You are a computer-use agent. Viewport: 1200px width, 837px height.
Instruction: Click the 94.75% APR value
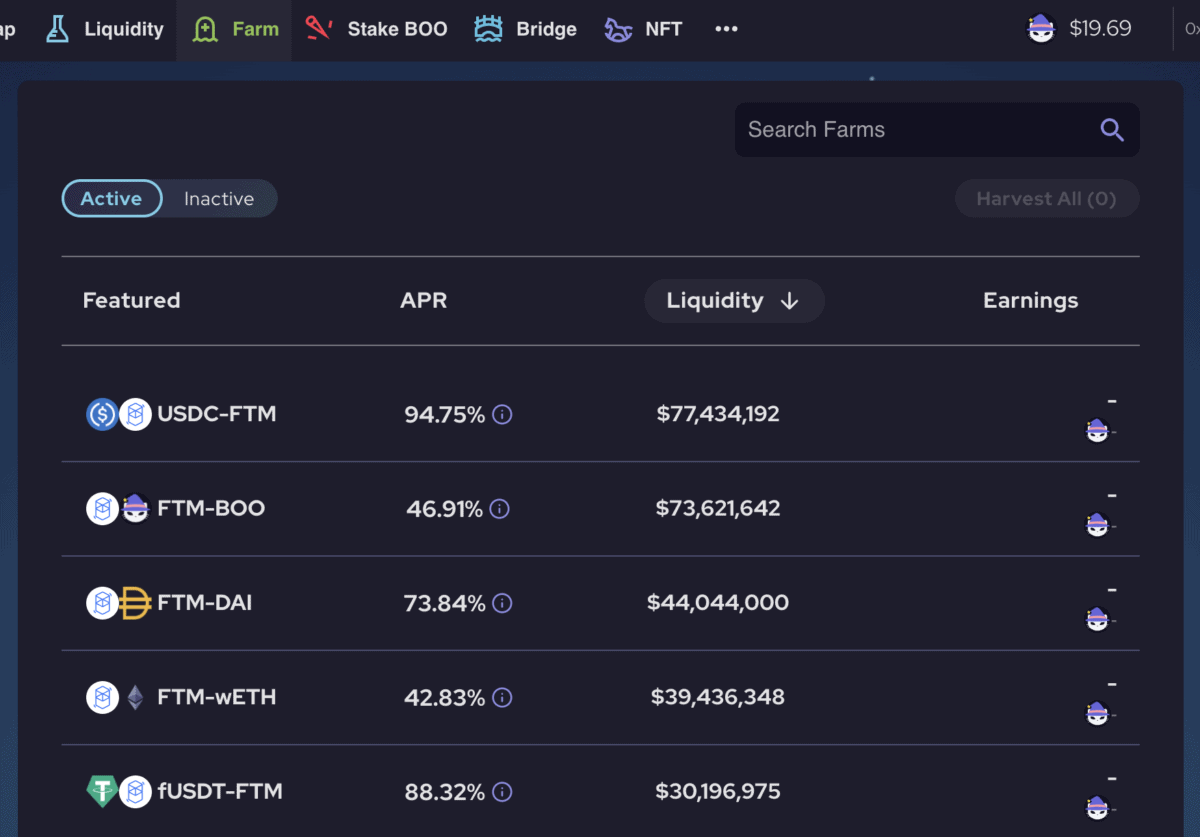(444, 414)
